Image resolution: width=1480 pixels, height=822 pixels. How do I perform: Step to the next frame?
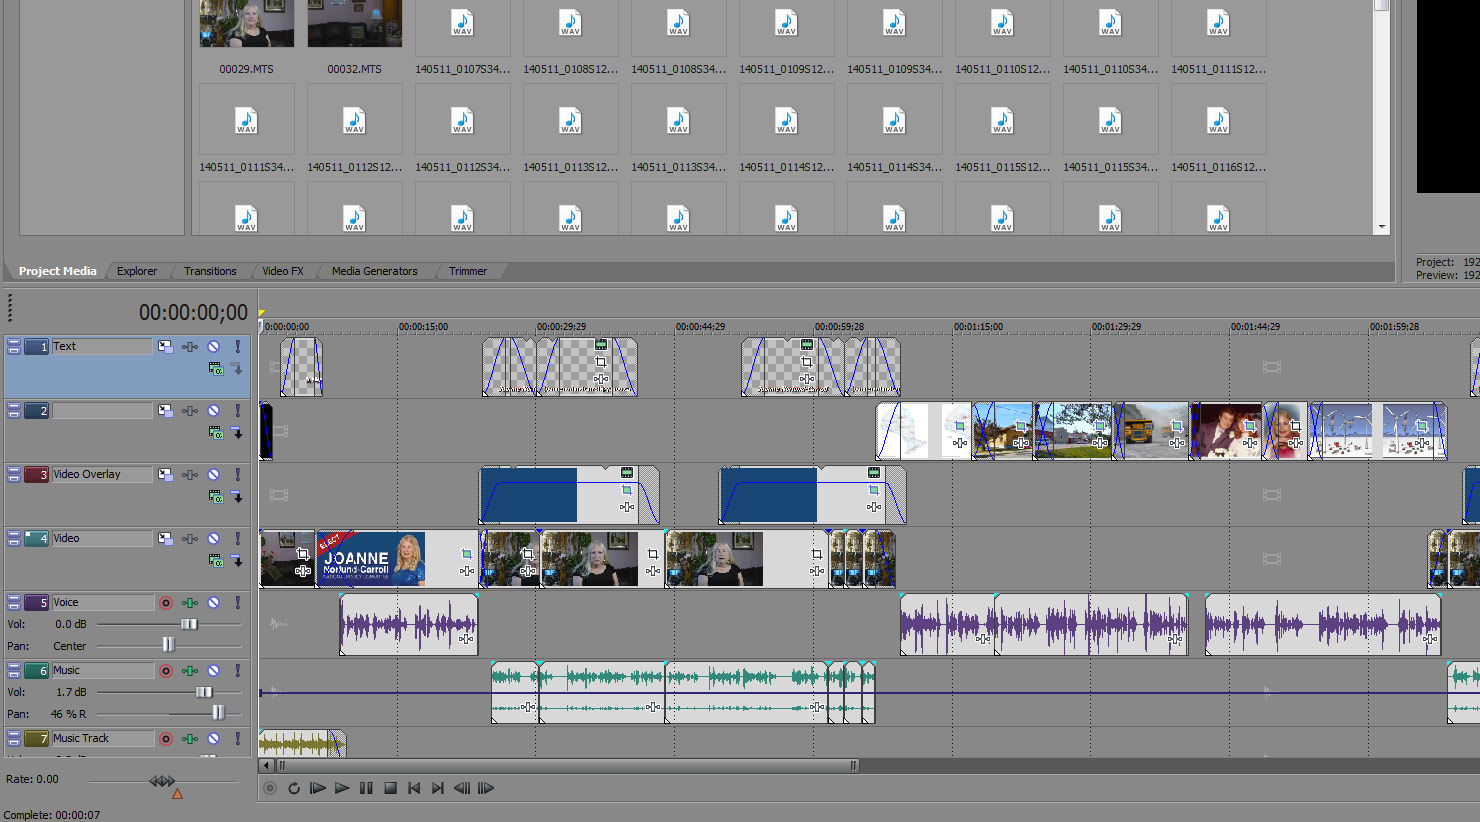point(486,788)
